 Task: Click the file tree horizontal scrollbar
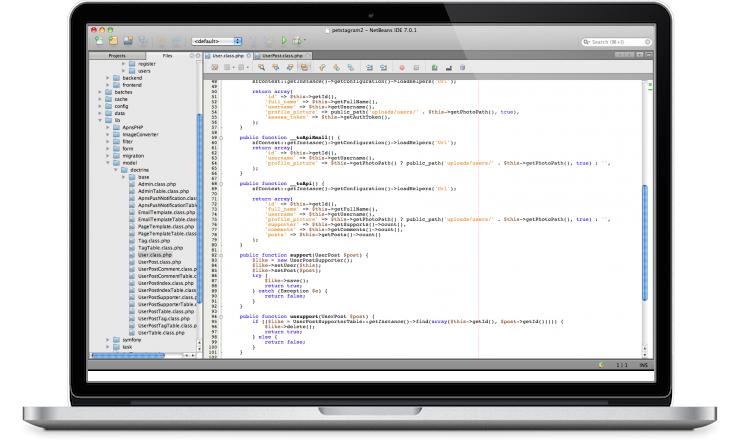coord(128,355)
